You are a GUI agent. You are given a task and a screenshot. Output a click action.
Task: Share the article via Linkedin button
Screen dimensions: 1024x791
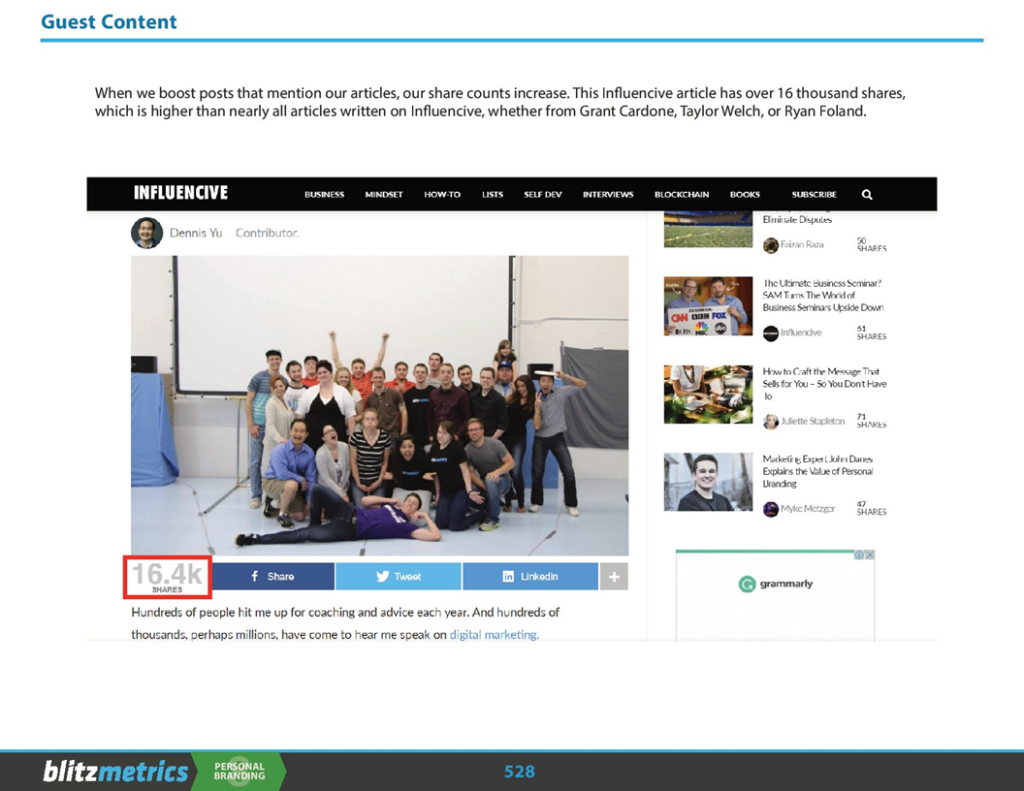tap(530, 576)
